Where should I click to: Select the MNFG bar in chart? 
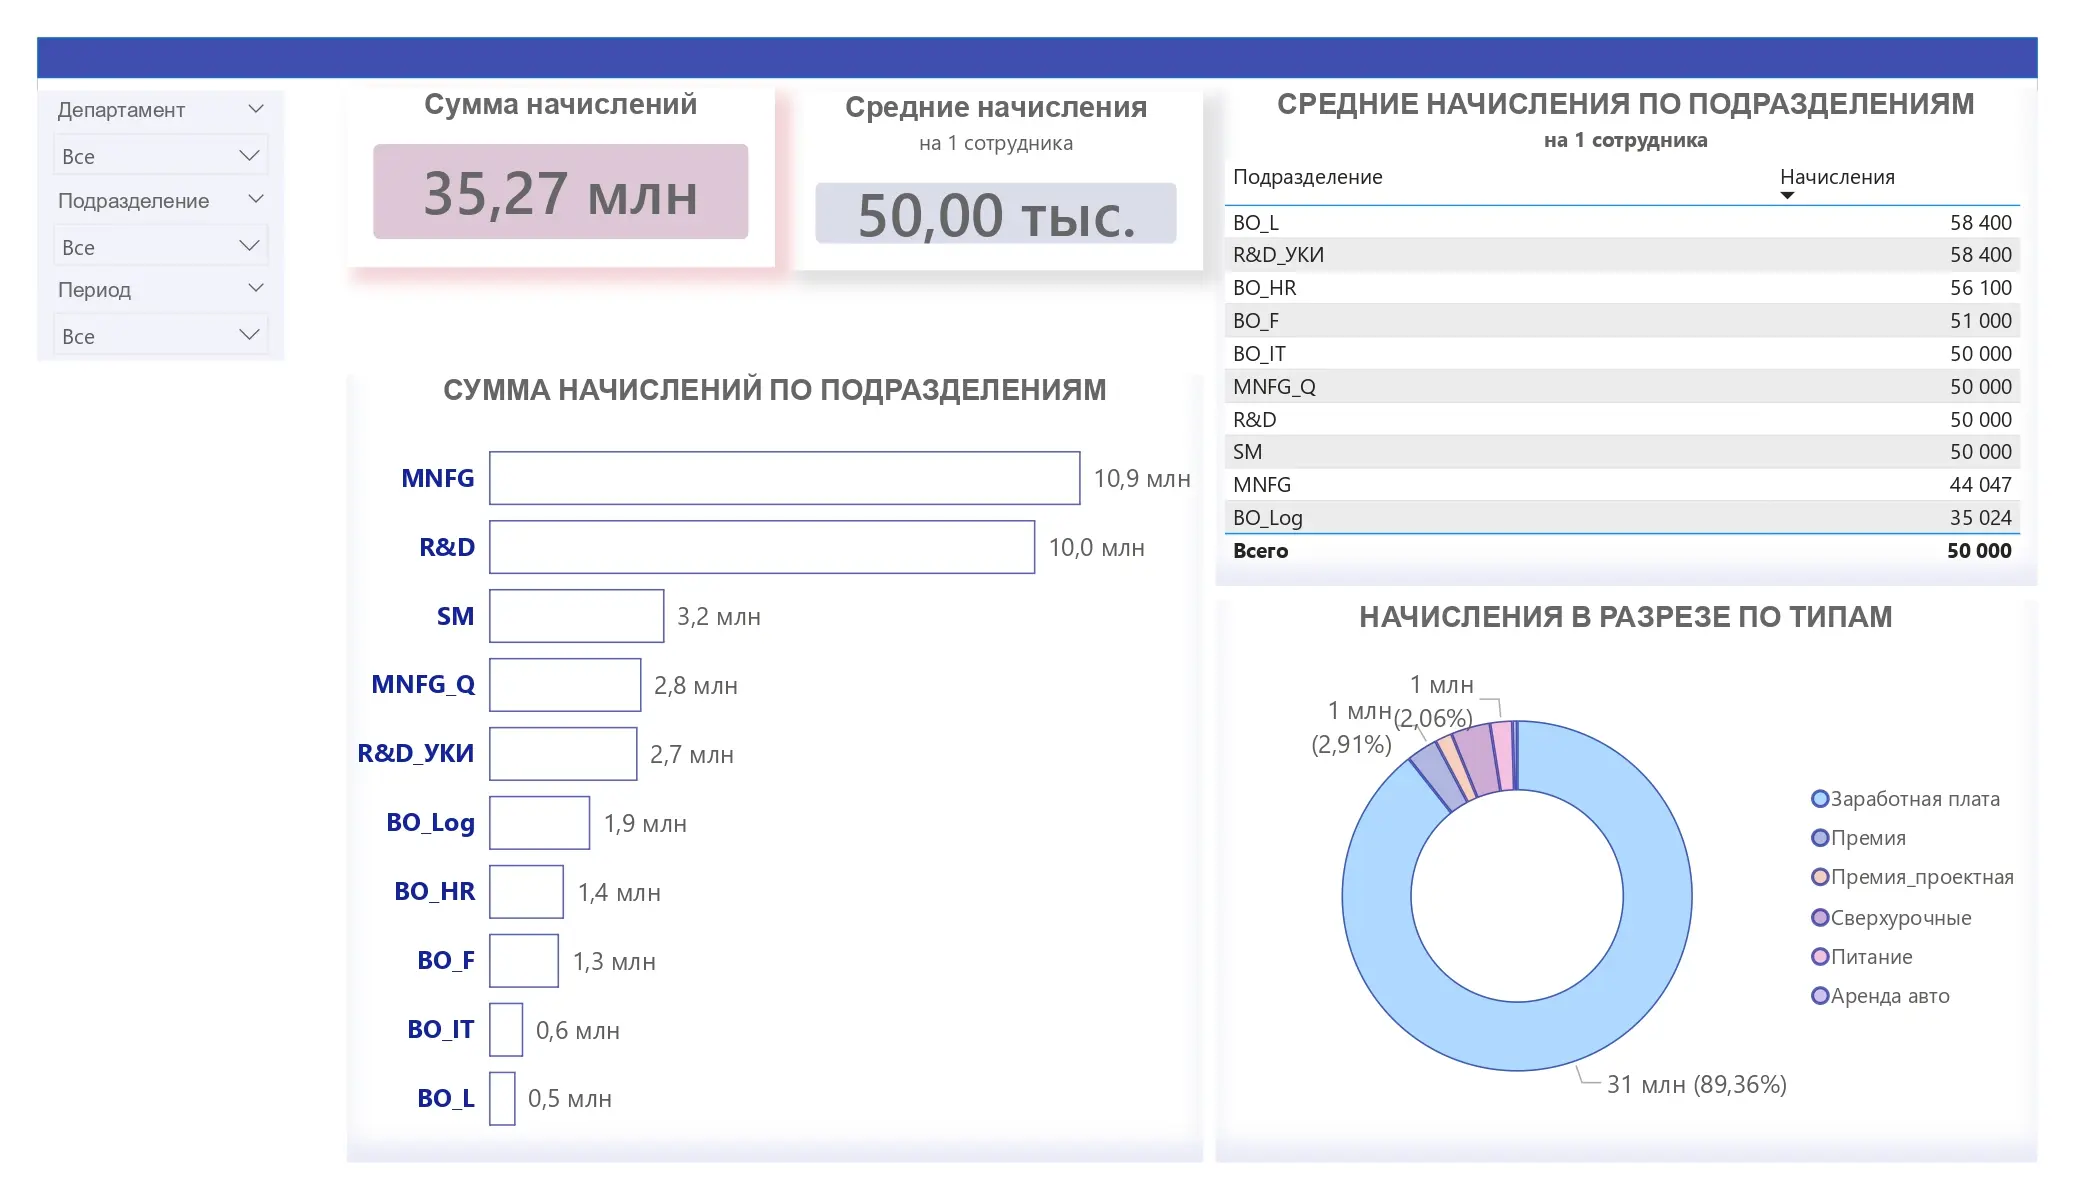point(784,478)
